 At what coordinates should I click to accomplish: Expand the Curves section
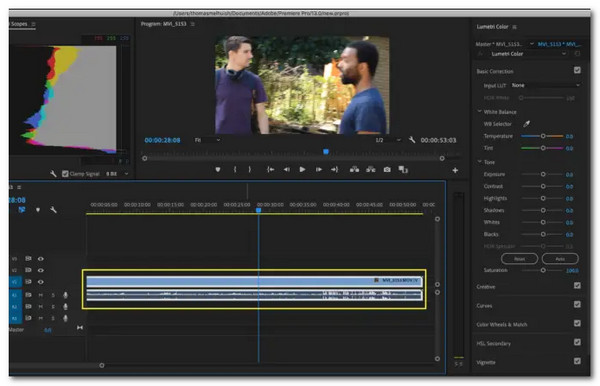click(x=484, y=305)
